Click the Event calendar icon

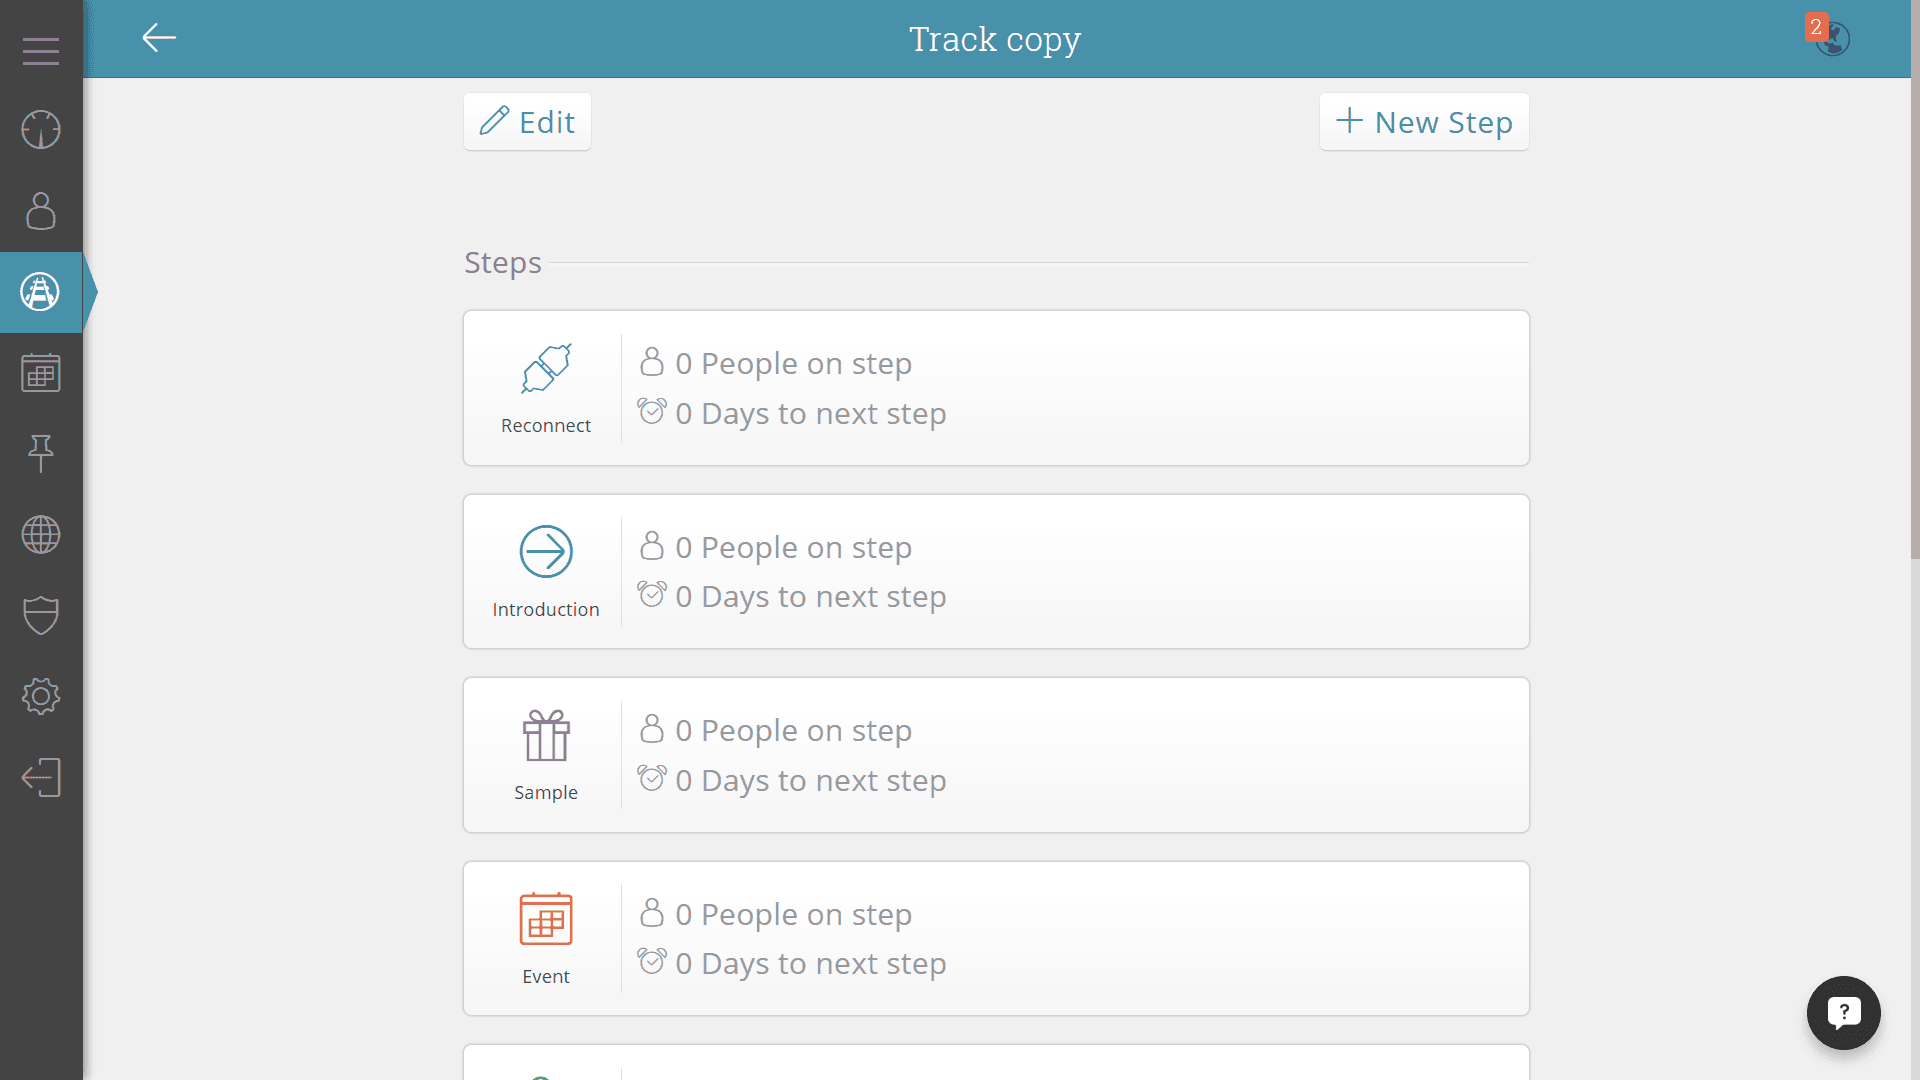(546, 919)
